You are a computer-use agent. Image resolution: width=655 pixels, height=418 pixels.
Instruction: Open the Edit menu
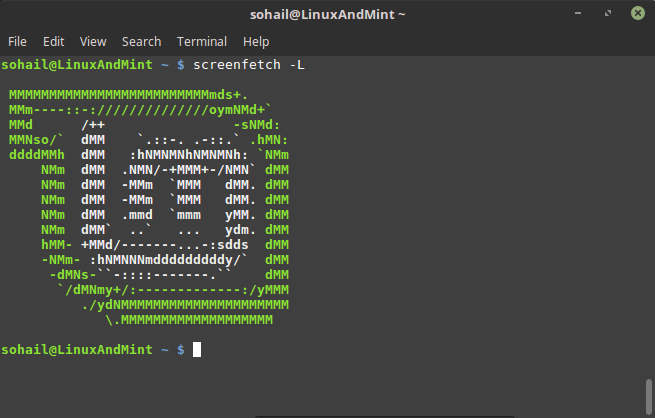pos(53,42)
